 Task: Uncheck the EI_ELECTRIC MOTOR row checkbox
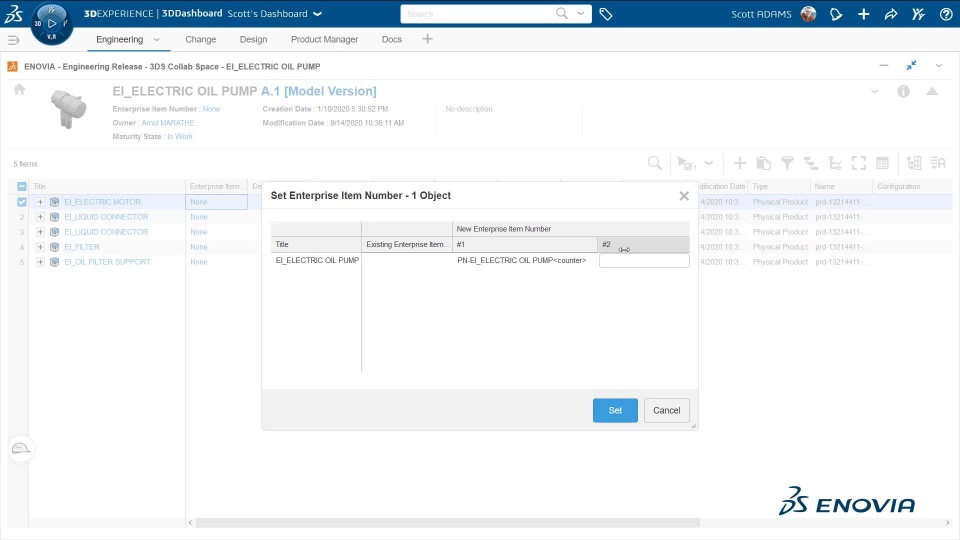click(21, 201)
